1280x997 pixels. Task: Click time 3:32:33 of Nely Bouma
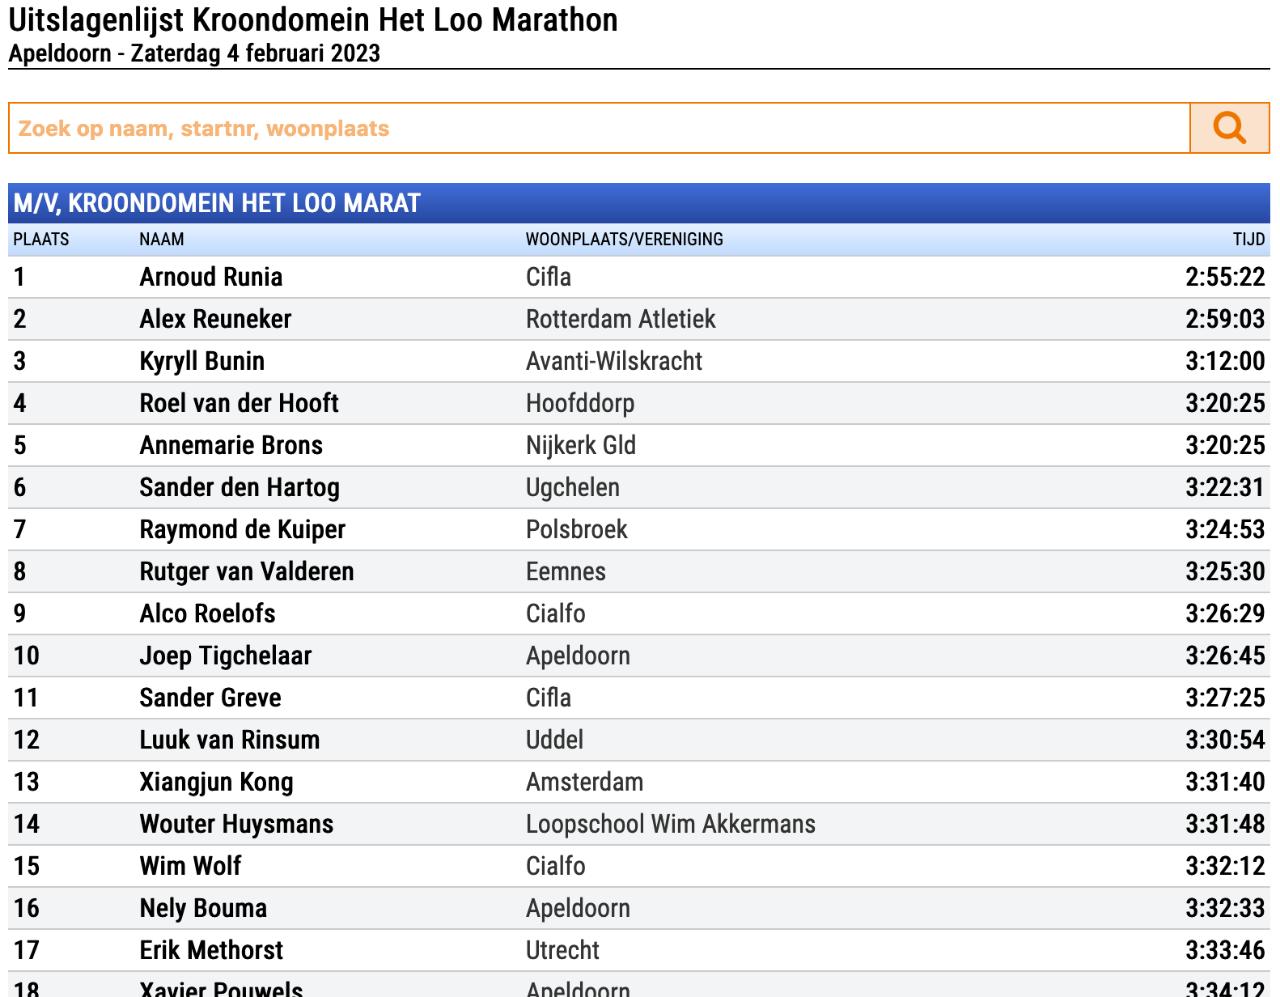point(1225,908)
